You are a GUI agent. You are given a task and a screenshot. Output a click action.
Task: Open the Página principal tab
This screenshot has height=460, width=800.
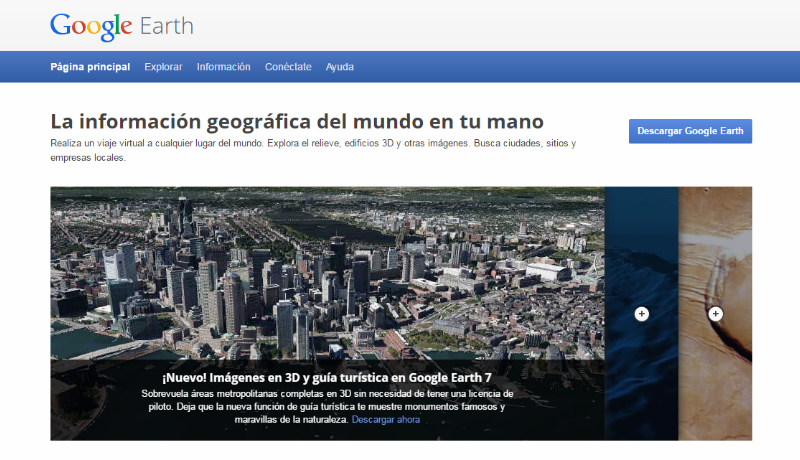point(90,67)
